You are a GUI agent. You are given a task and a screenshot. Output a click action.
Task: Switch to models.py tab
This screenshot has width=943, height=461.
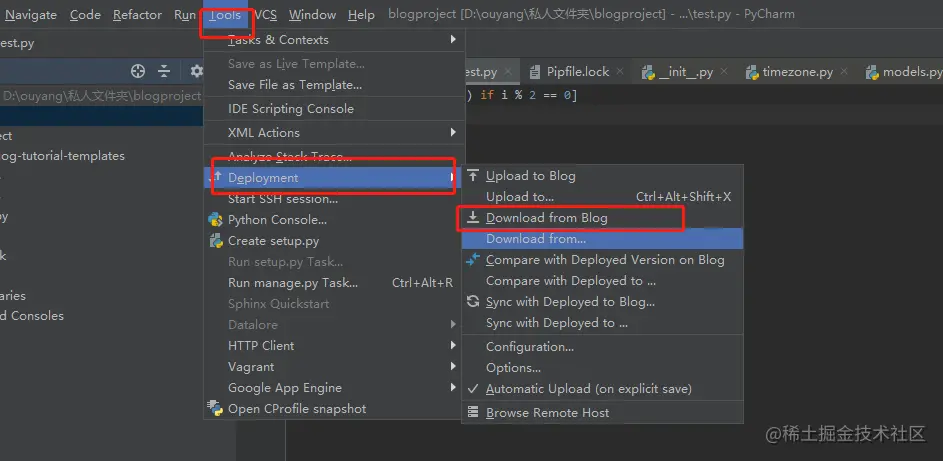coord(902,72)
